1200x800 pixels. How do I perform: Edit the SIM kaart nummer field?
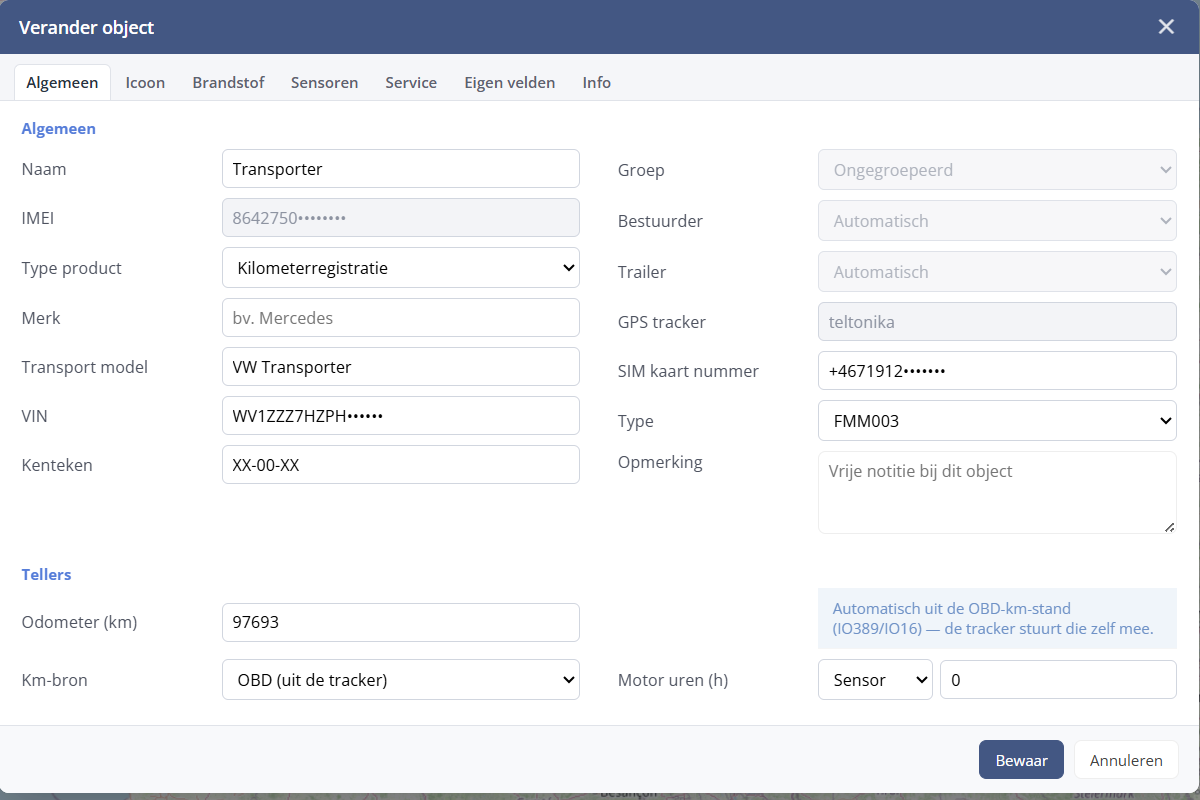997,371
